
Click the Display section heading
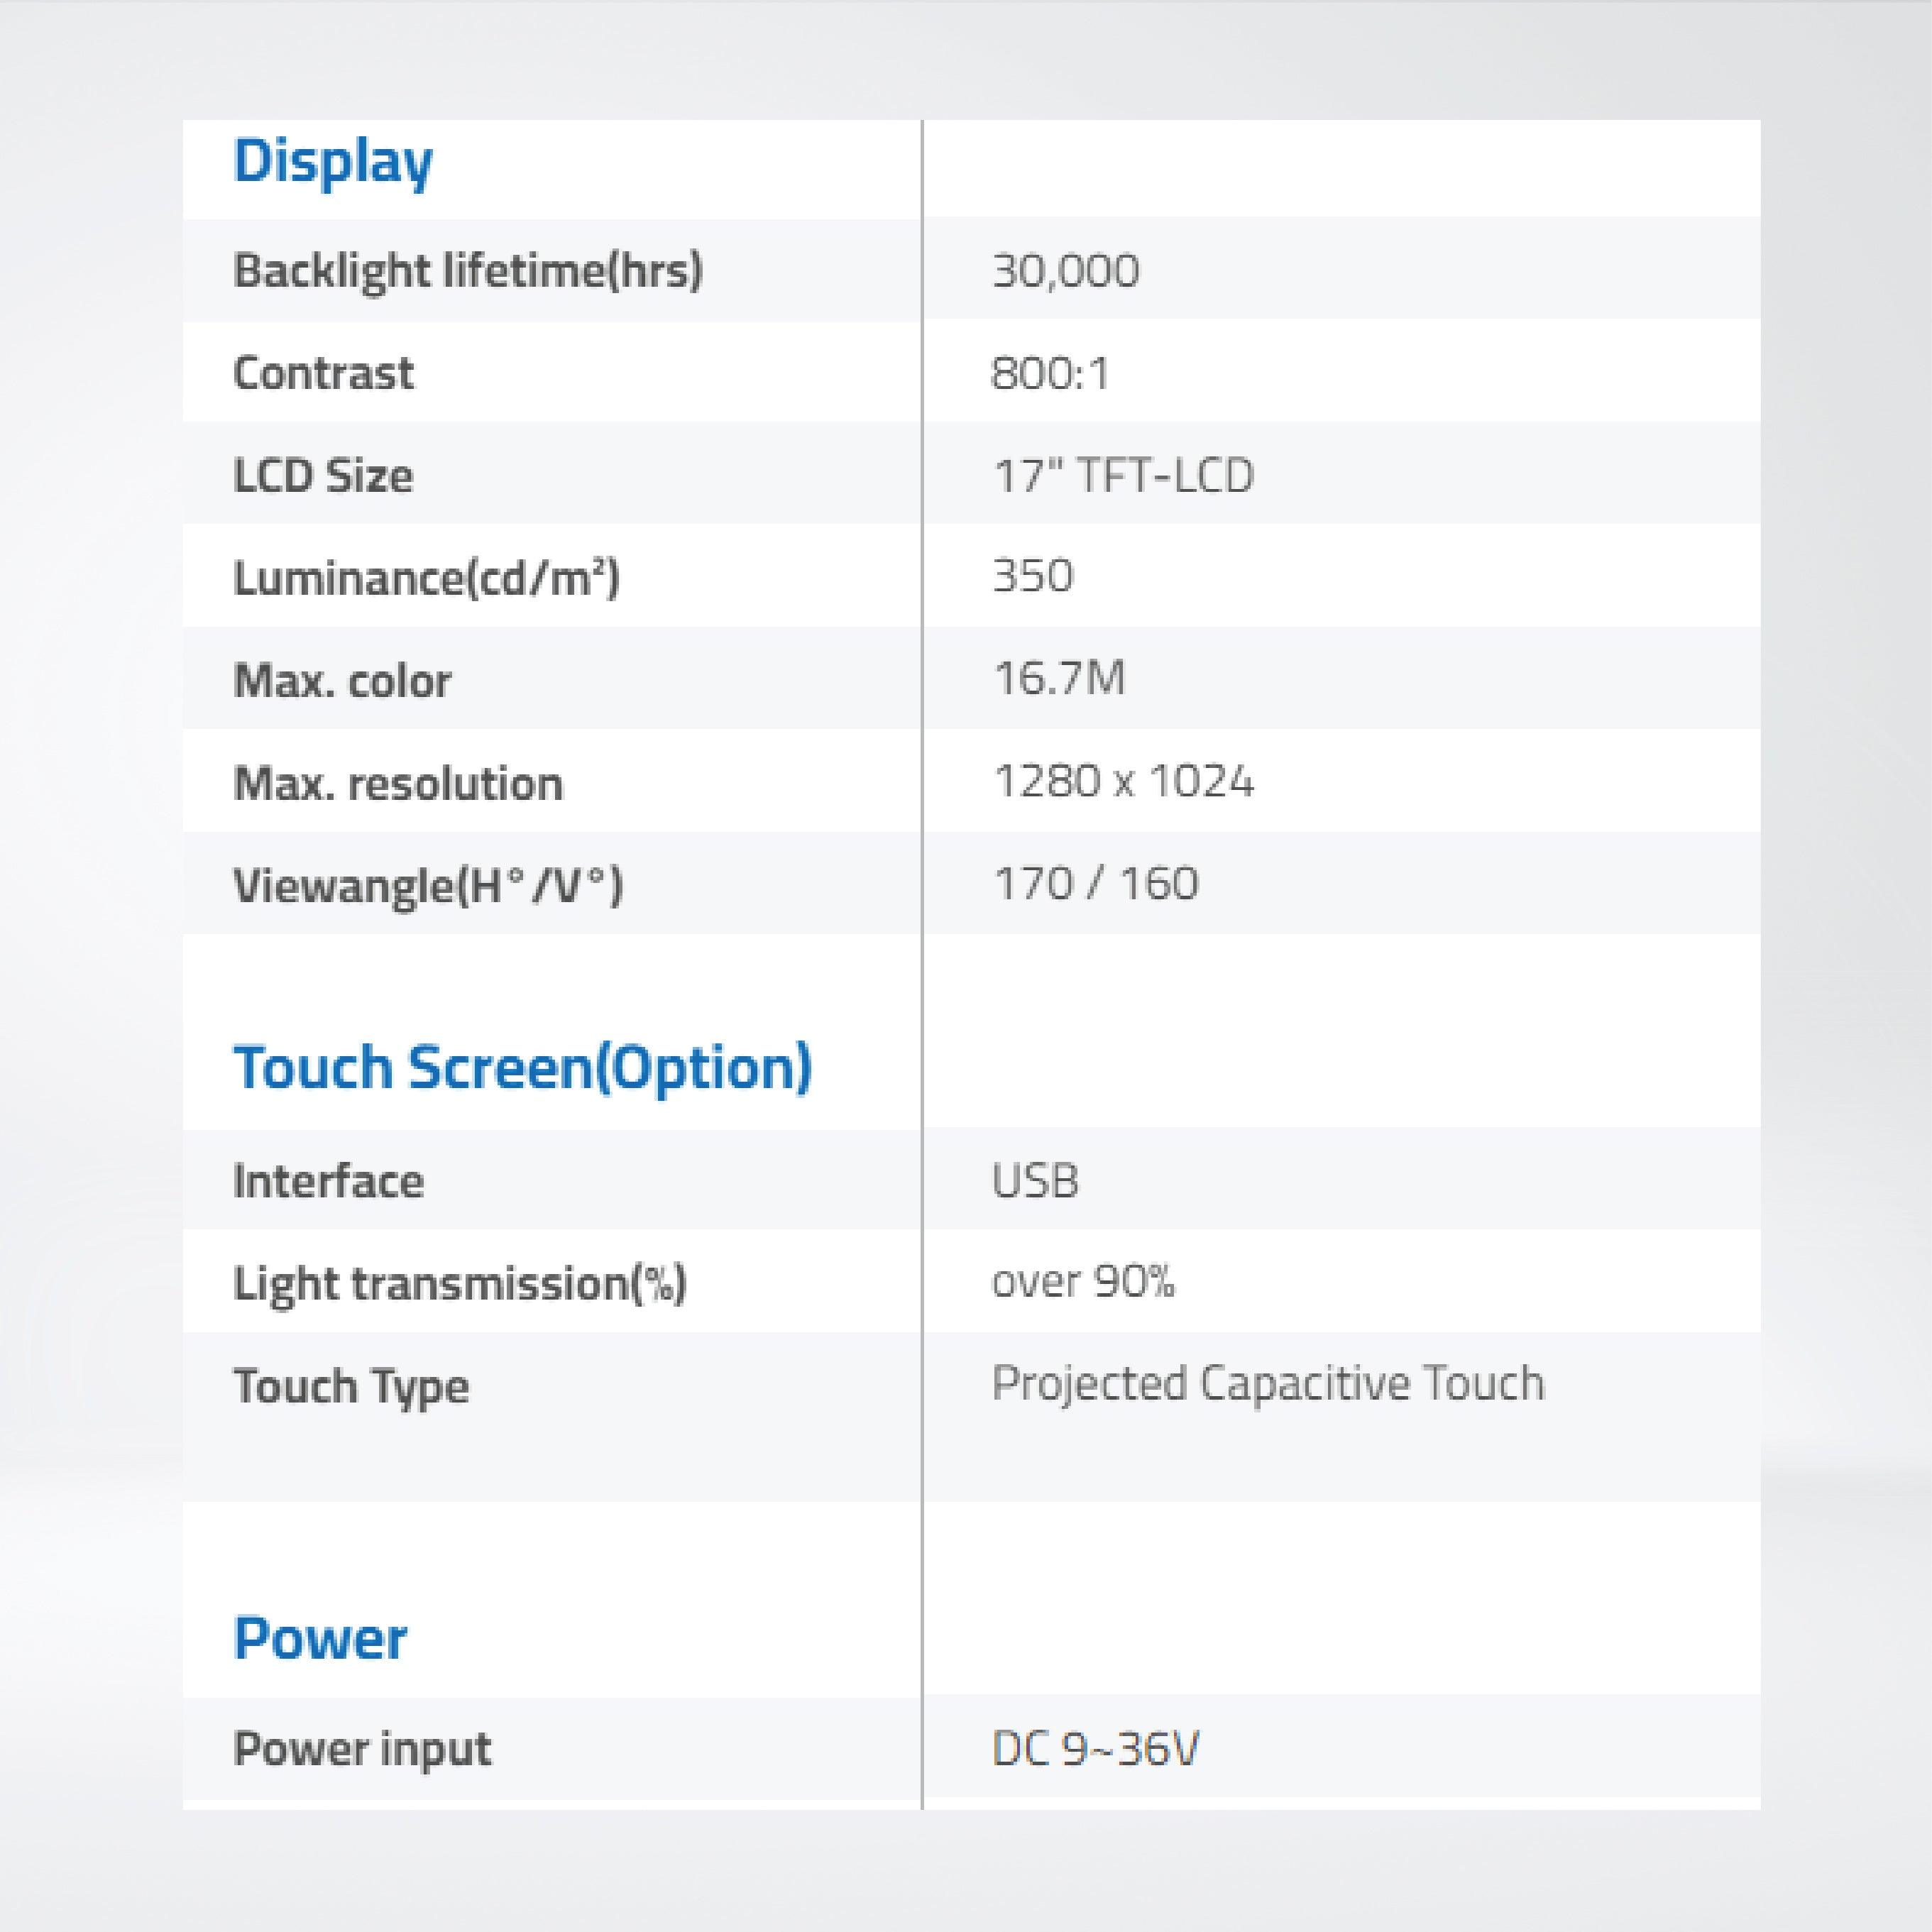(x=333, y=163)
